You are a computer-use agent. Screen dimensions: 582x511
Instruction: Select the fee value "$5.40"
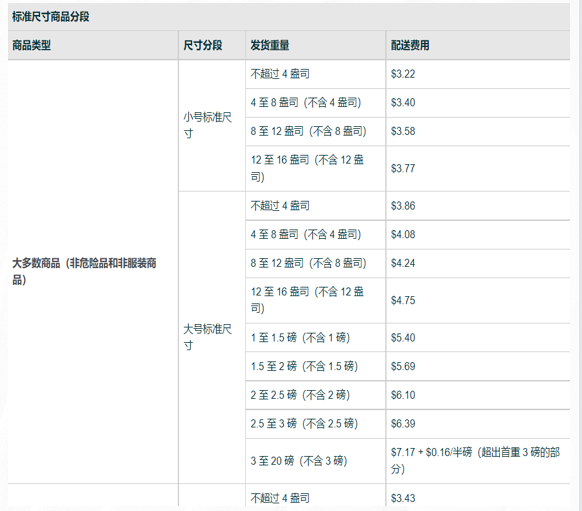point(403,338)
